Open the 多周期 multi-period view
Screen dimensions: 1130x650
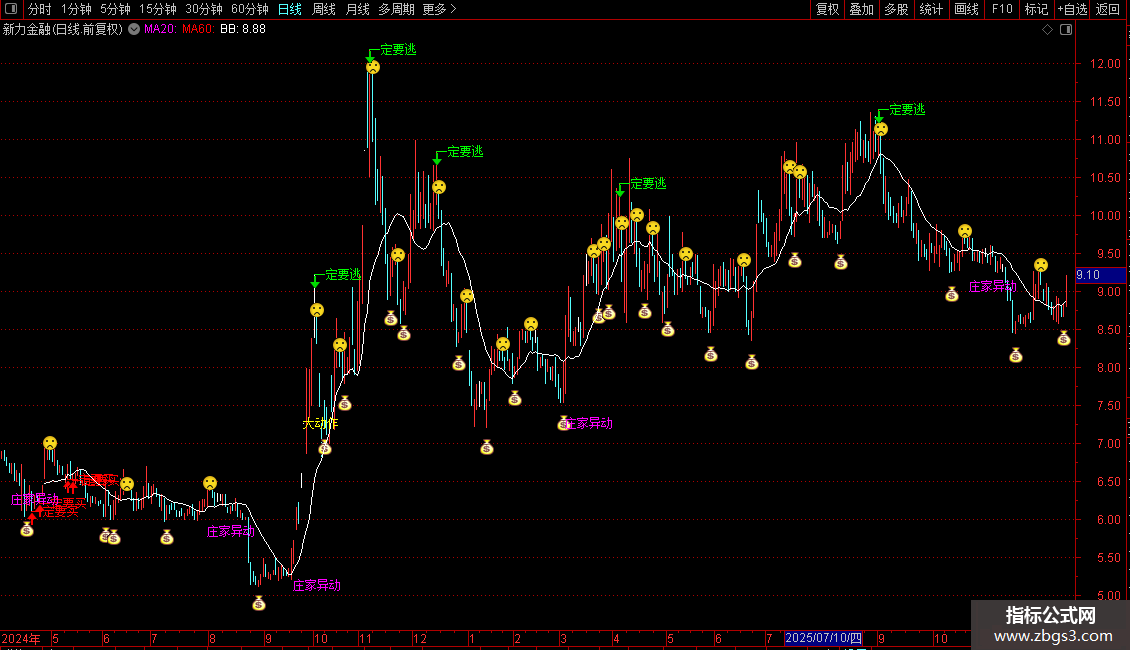click(x=396, y=9)
